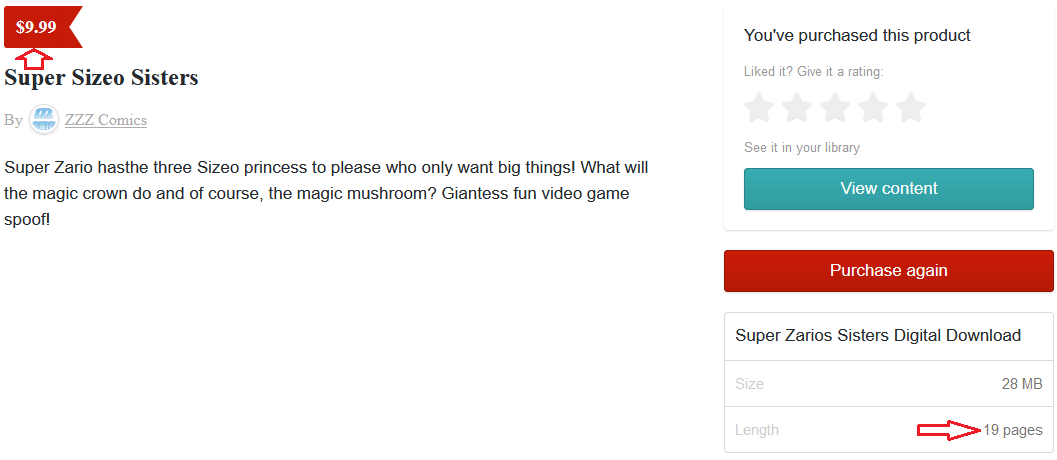Click the You've purchased this product heading
This screenshot has width=1057, height=460.
(857, 36)
